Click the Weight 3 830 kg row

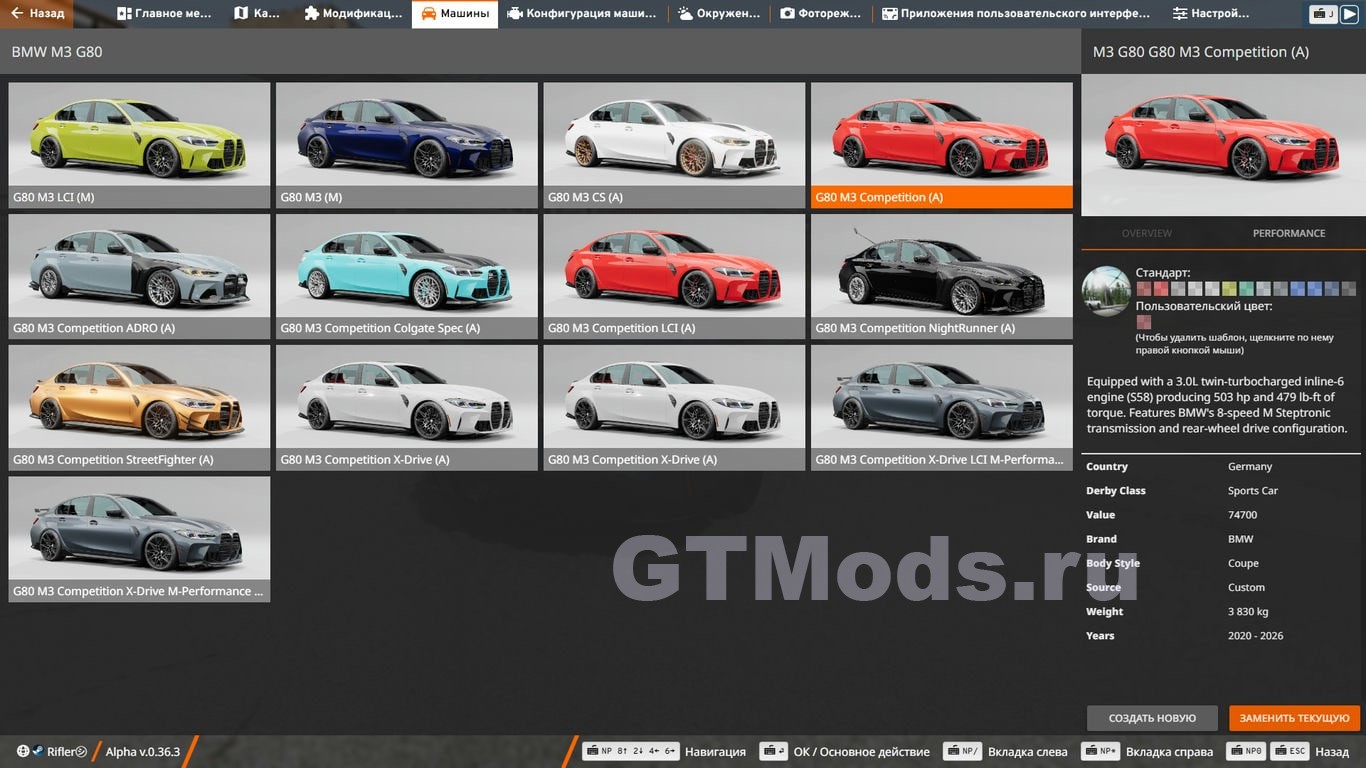coord(1223,611)
